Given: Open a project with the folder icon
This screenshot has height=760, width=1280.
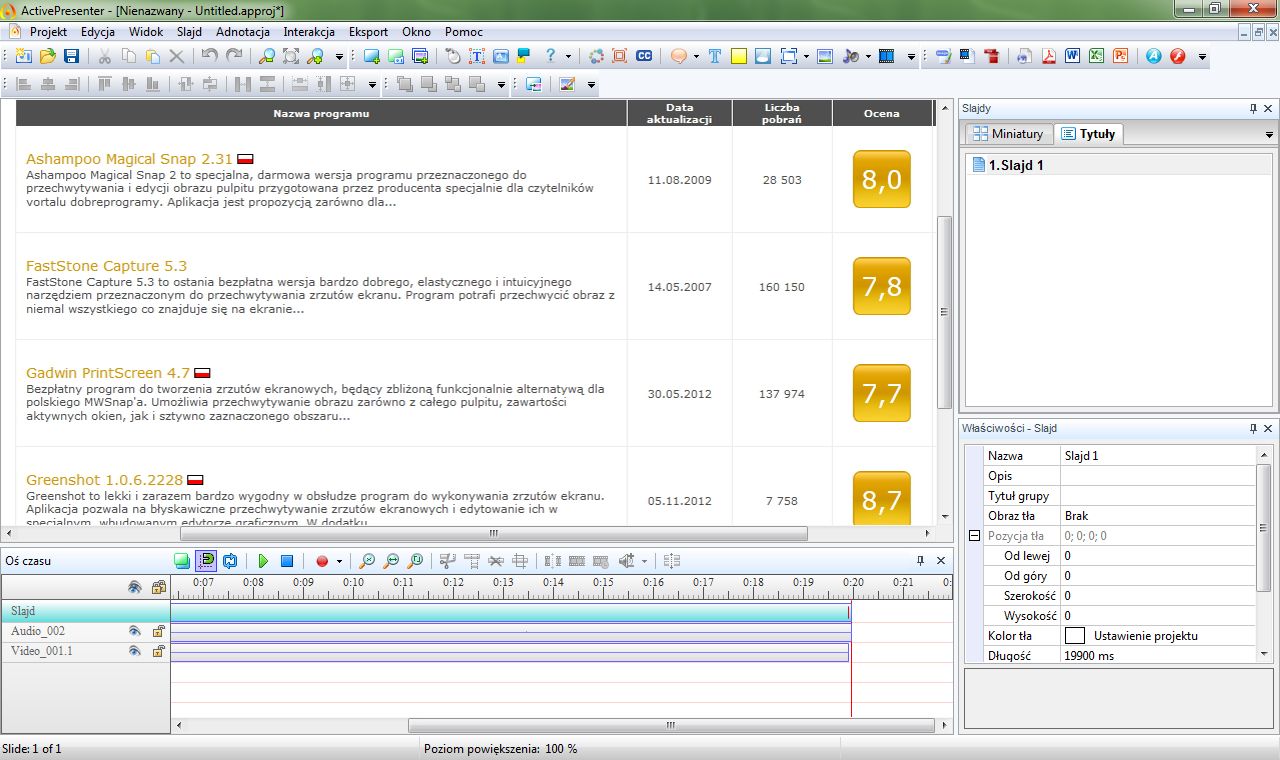Looking at the screenshot, I should tap(47, 57).
